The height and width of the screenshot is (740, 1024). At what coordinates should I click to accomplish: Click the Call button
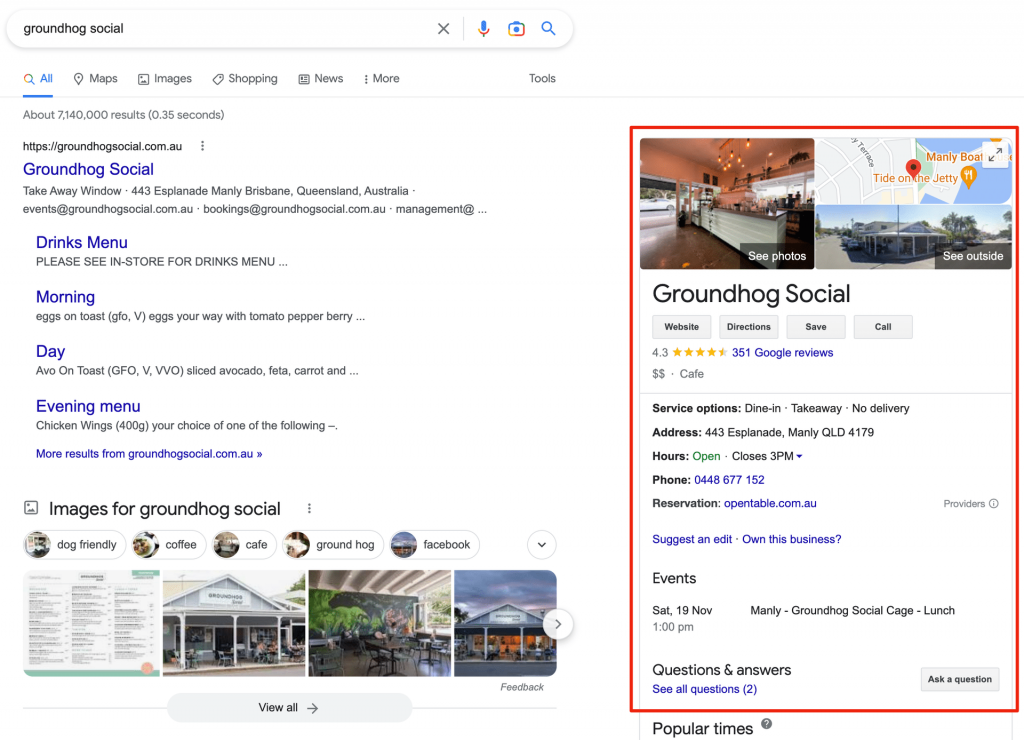(883, 327)
